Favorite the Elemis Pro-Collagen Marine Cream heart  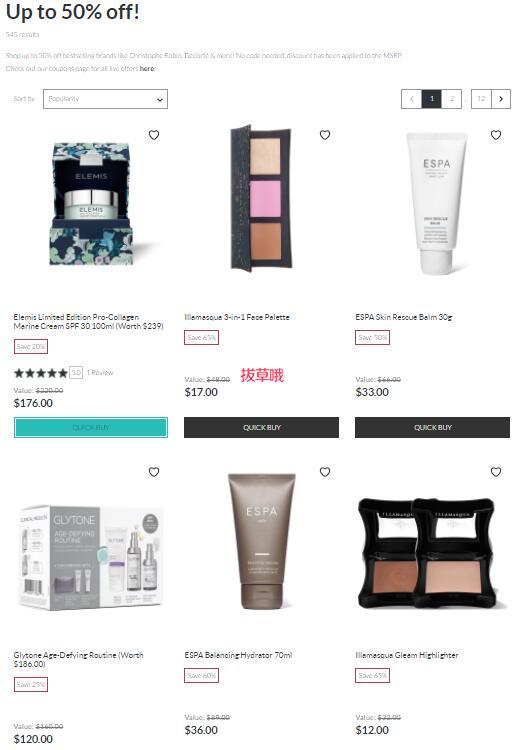point(154,135)
